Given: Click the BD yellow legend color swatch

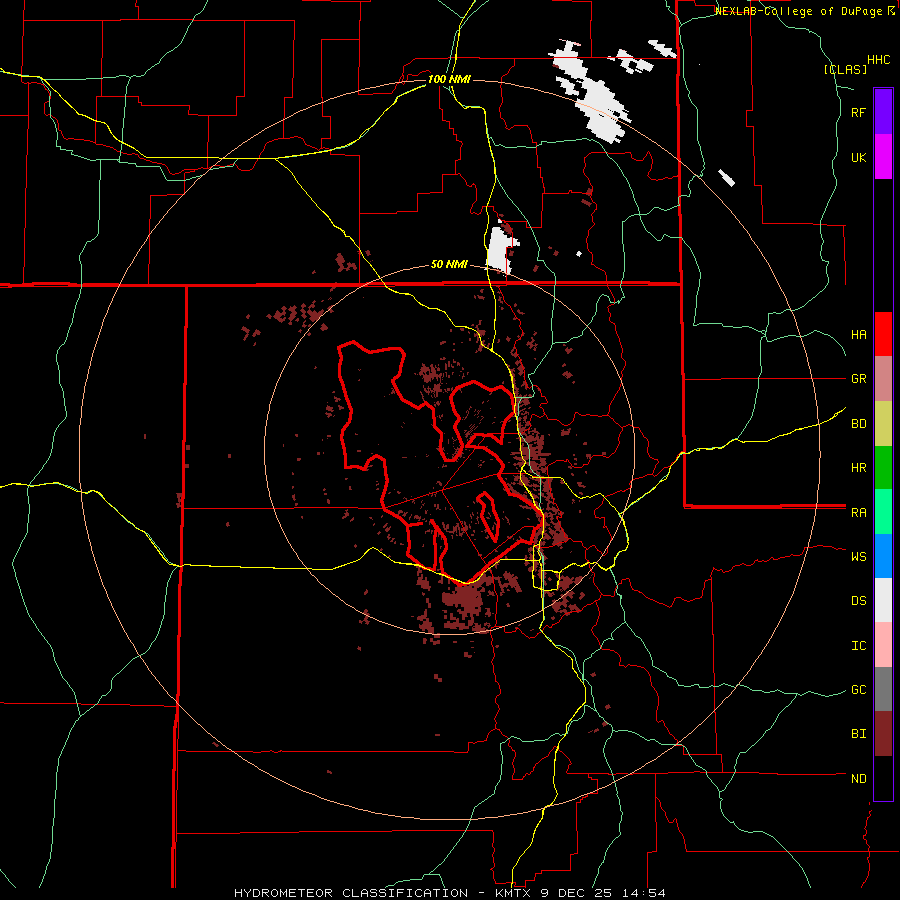Looking at the screenshot, I should pos(883,424).
